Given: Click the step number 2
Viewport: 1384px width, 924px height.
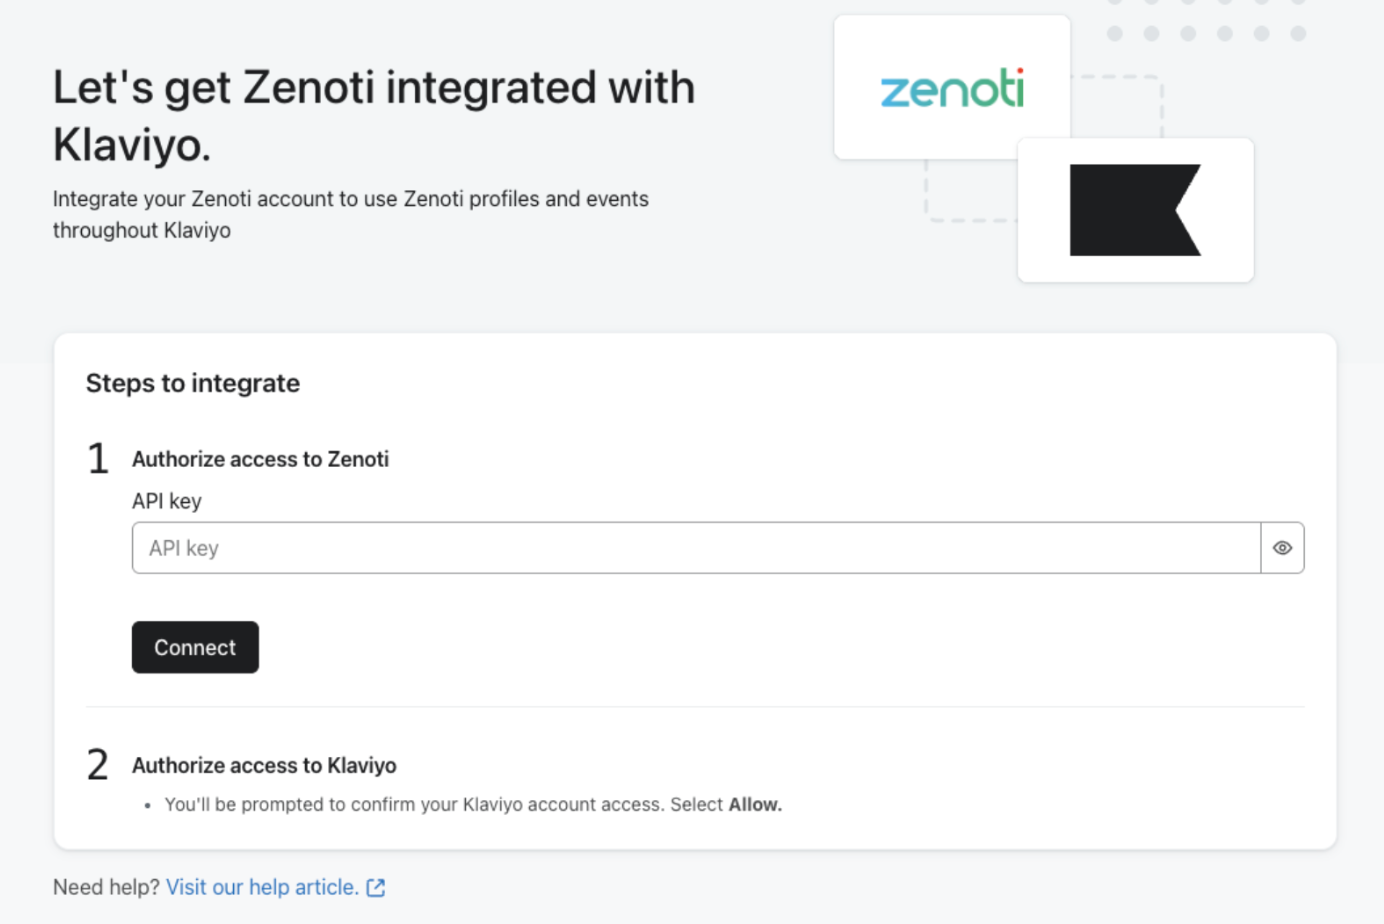Looking at the screenshot, I should pyautogui.click(x=98, y=765).
